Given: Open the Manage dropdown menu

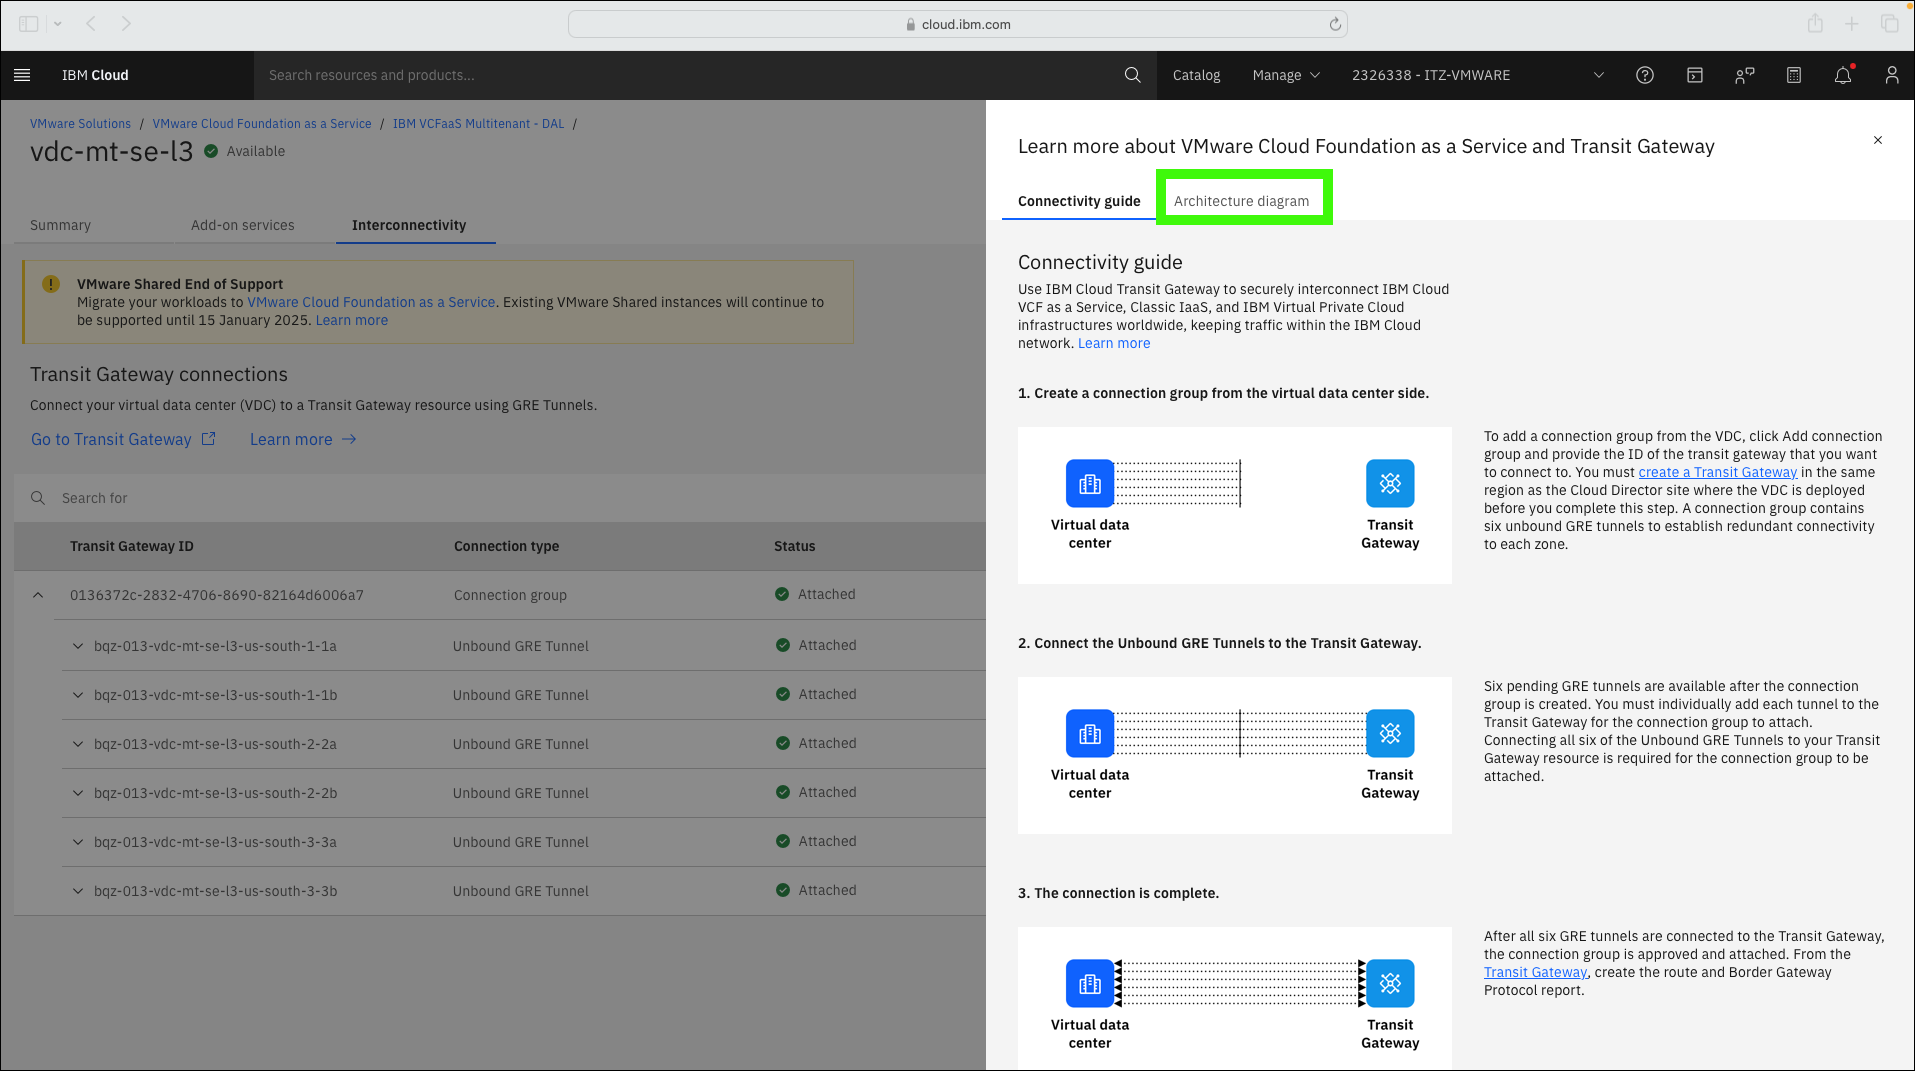Looking at the screenshot, I should [x=1286, y=75].
